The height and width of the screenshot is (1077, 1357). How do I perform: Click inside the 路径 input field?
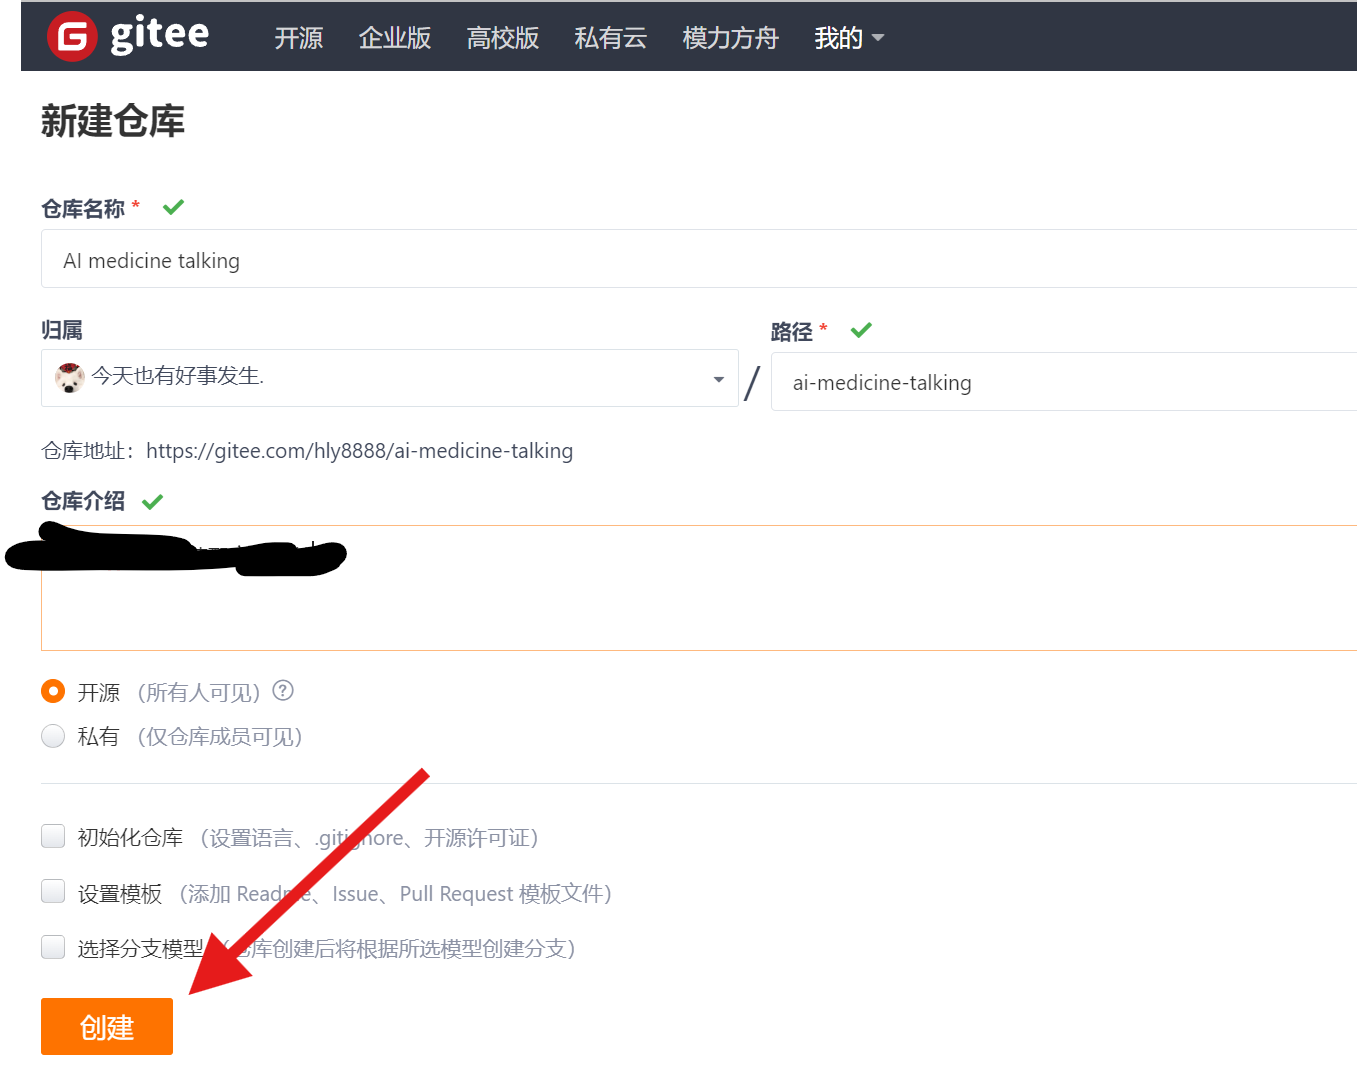(1000, 382)
